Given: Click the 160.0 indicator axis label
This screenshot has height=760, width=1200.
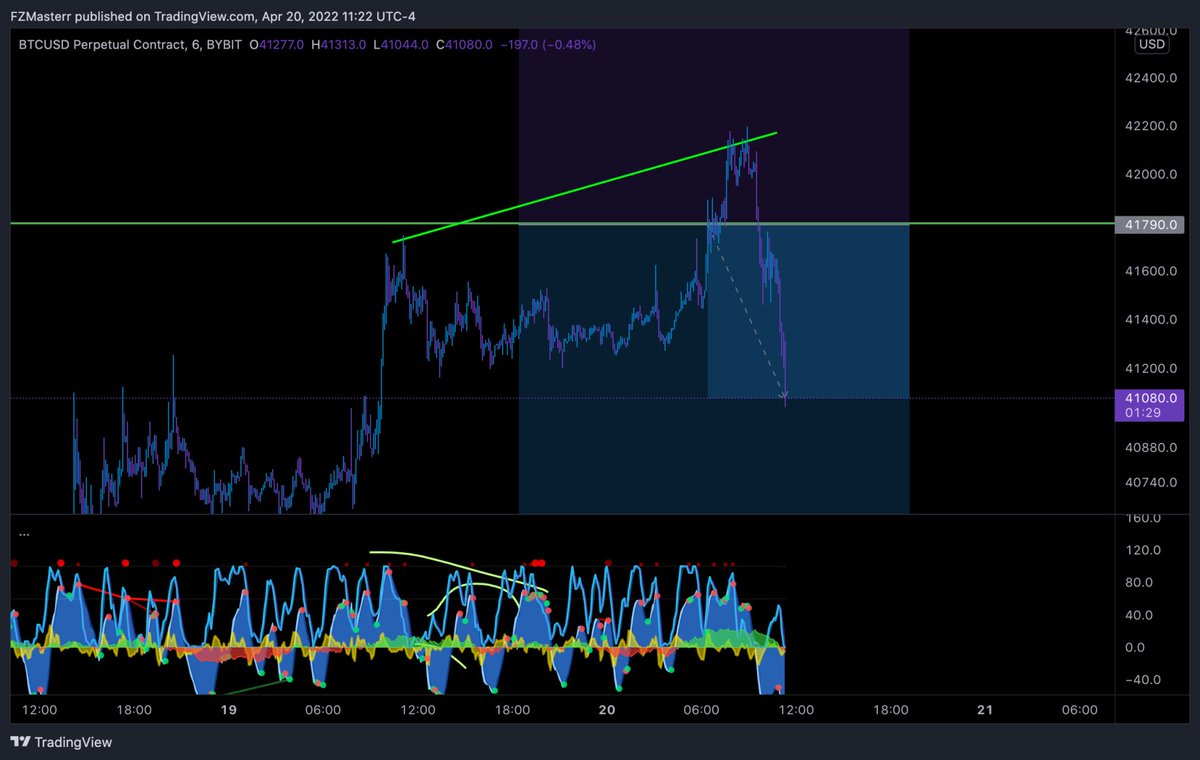Looking at the screenshot, I should click(1144, 518).
